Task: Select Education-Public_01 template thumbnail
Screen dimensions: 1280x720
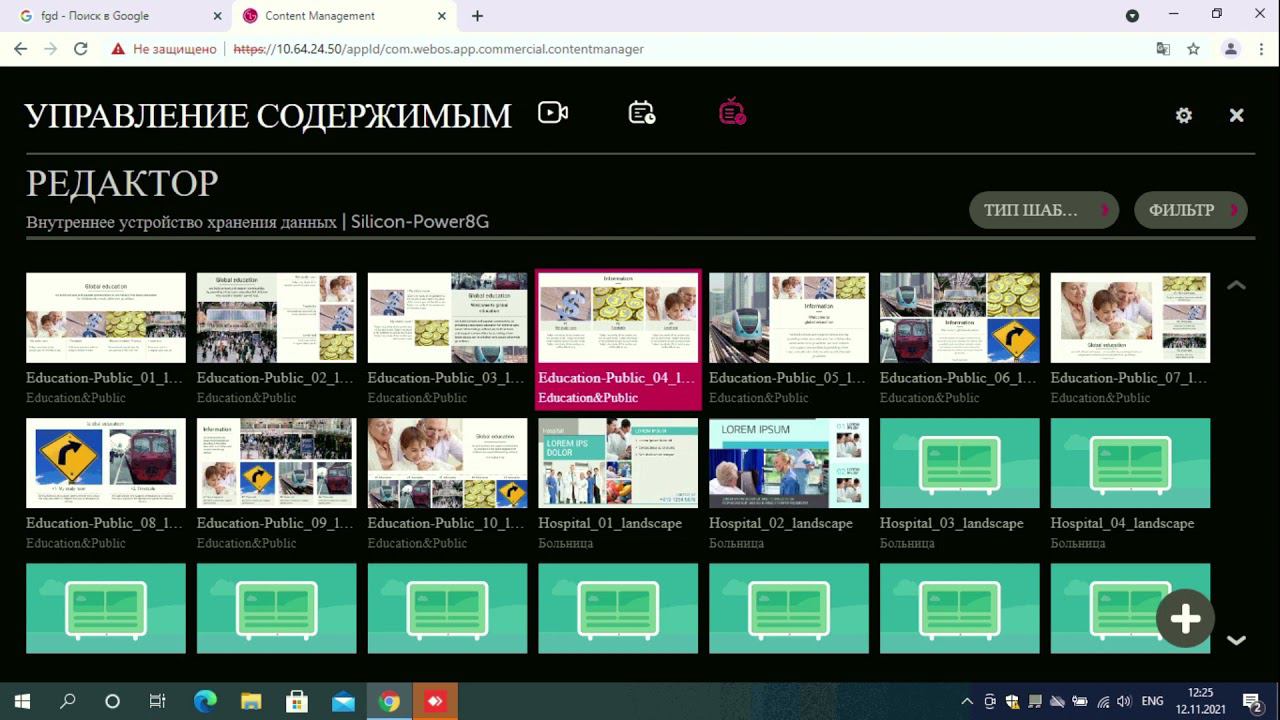Action: [106, 317]
